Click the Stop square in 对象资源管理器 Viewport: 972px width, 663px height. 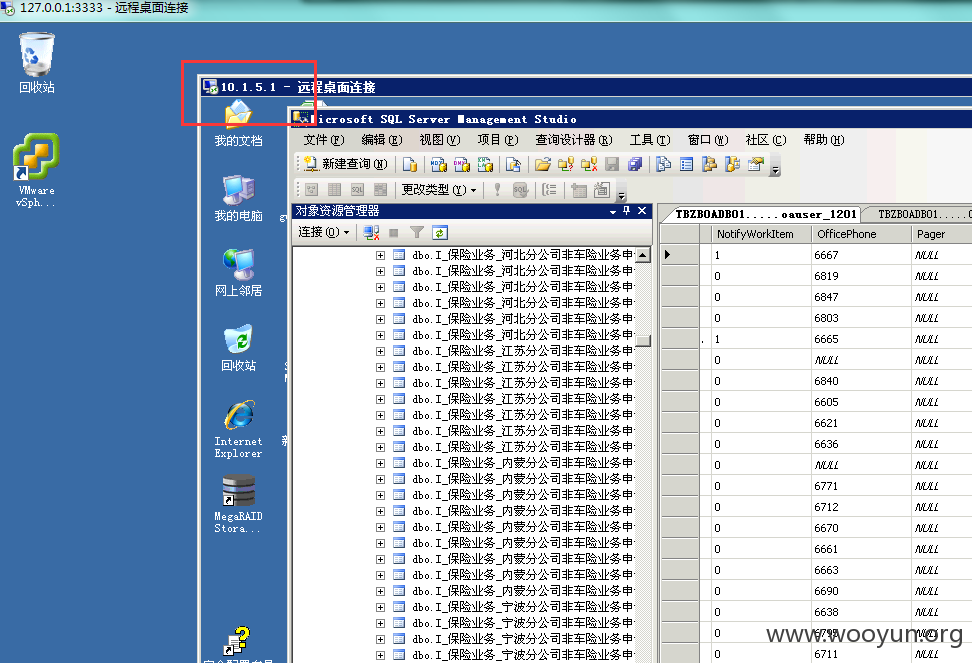(394, 233)
